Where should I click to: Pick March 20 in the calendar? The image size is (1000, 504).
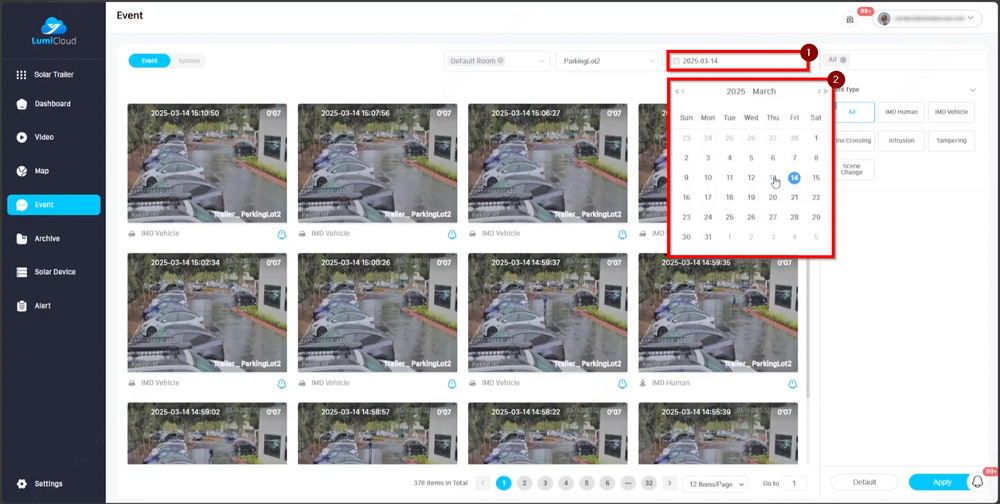pyautogui.click(x=773, y=198)
